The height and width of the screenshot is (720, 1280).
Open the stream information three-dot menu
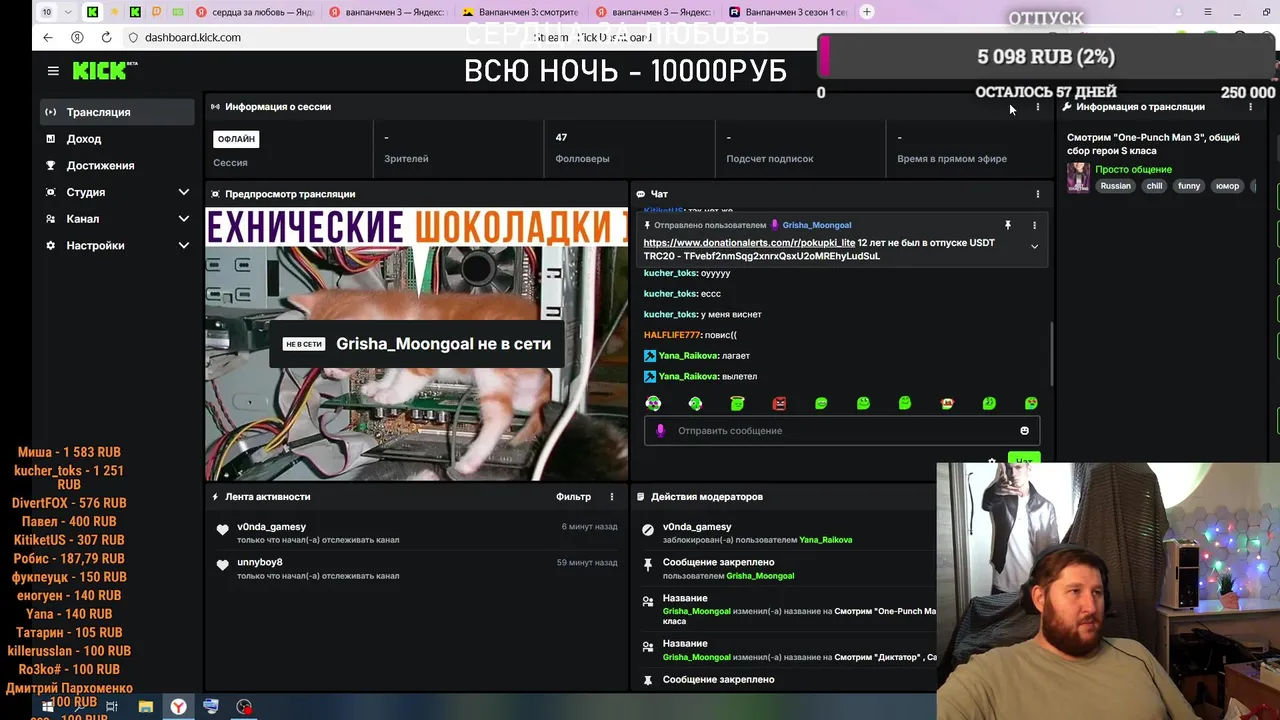click(x=1250, y=107)
